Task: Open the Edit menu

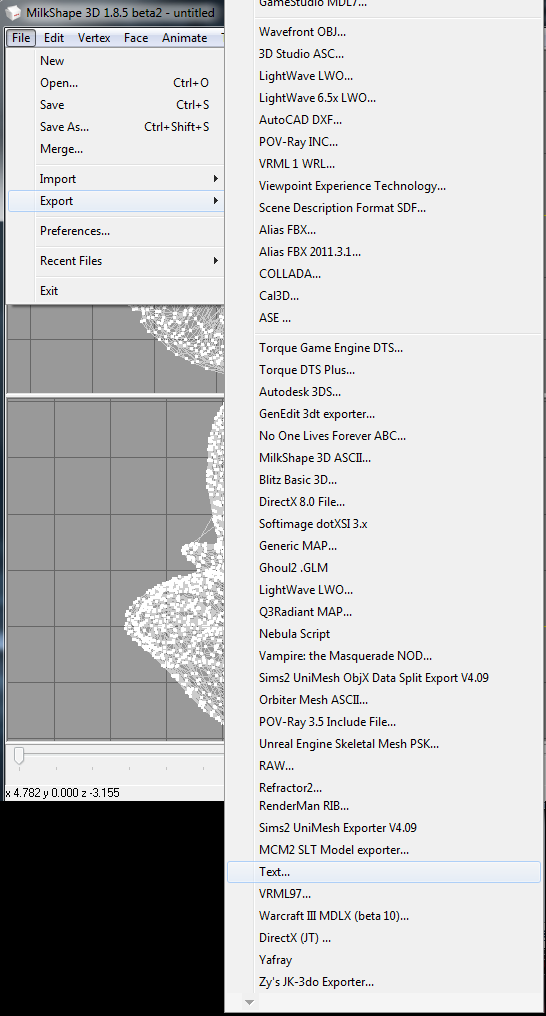Action: 54,38
